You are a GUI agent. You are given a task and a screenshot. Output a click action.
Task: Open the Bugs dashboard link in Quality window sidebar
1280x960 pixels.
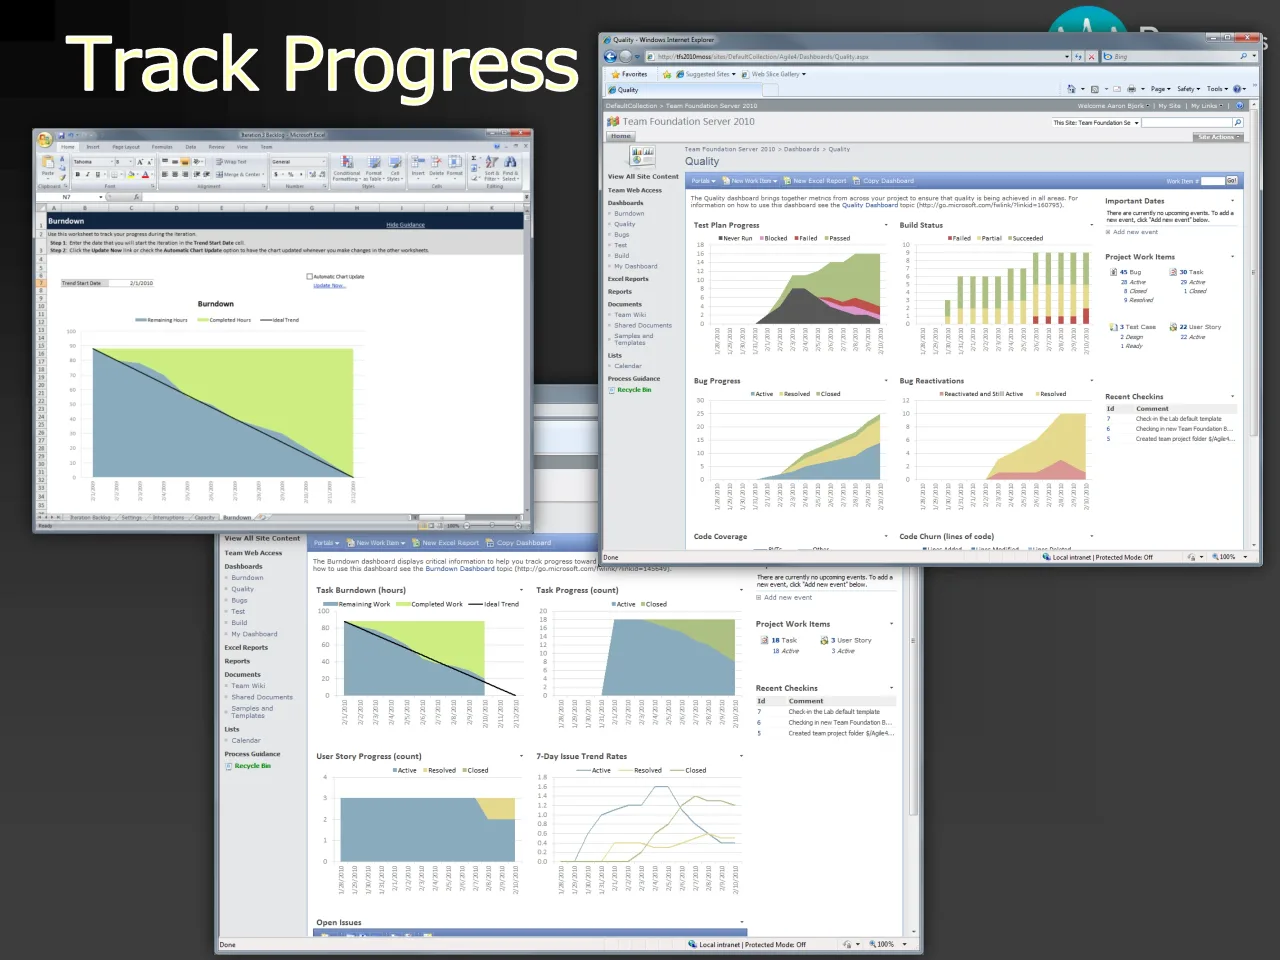click(x=621, y=234)
